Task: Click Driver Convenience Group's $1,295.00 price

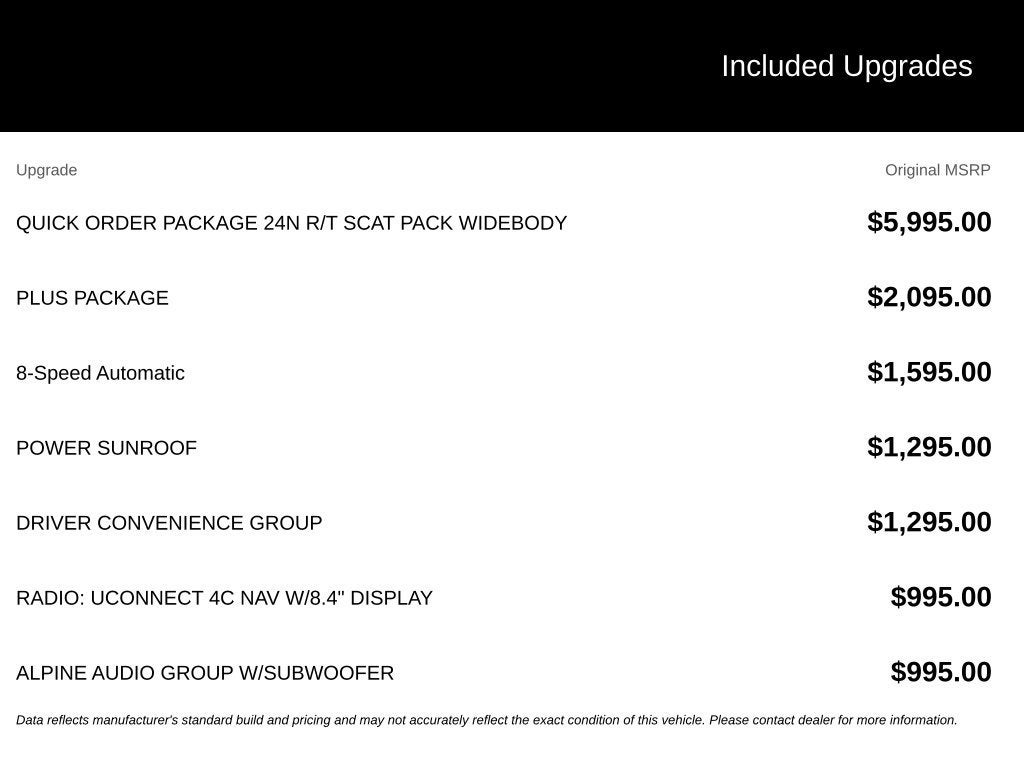Action: (929, 522)
